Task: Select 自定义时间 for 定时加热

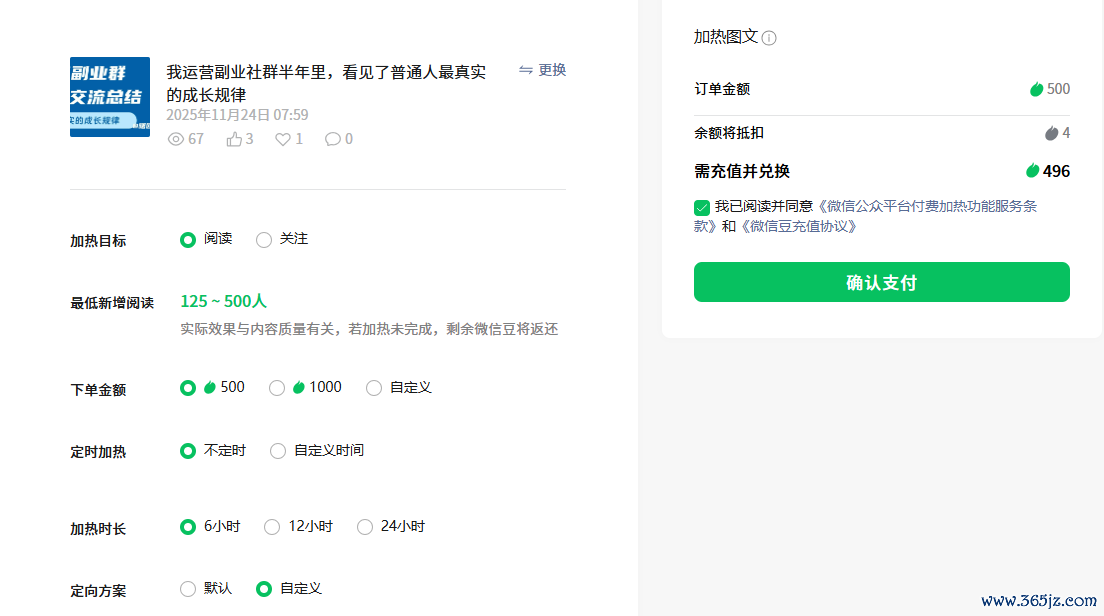Action: pyautogui.click(x=278, y=451)
